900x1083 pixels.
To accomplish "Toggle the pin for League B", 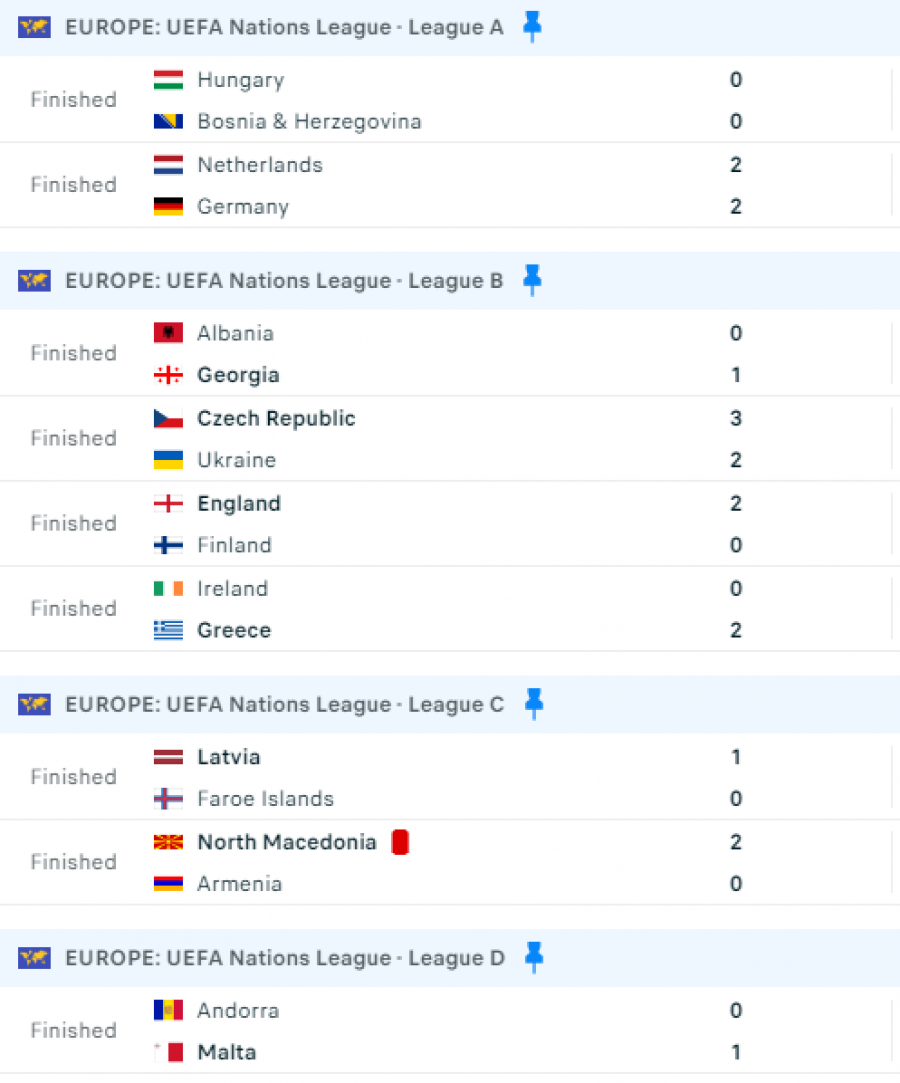I will (532, 280).
